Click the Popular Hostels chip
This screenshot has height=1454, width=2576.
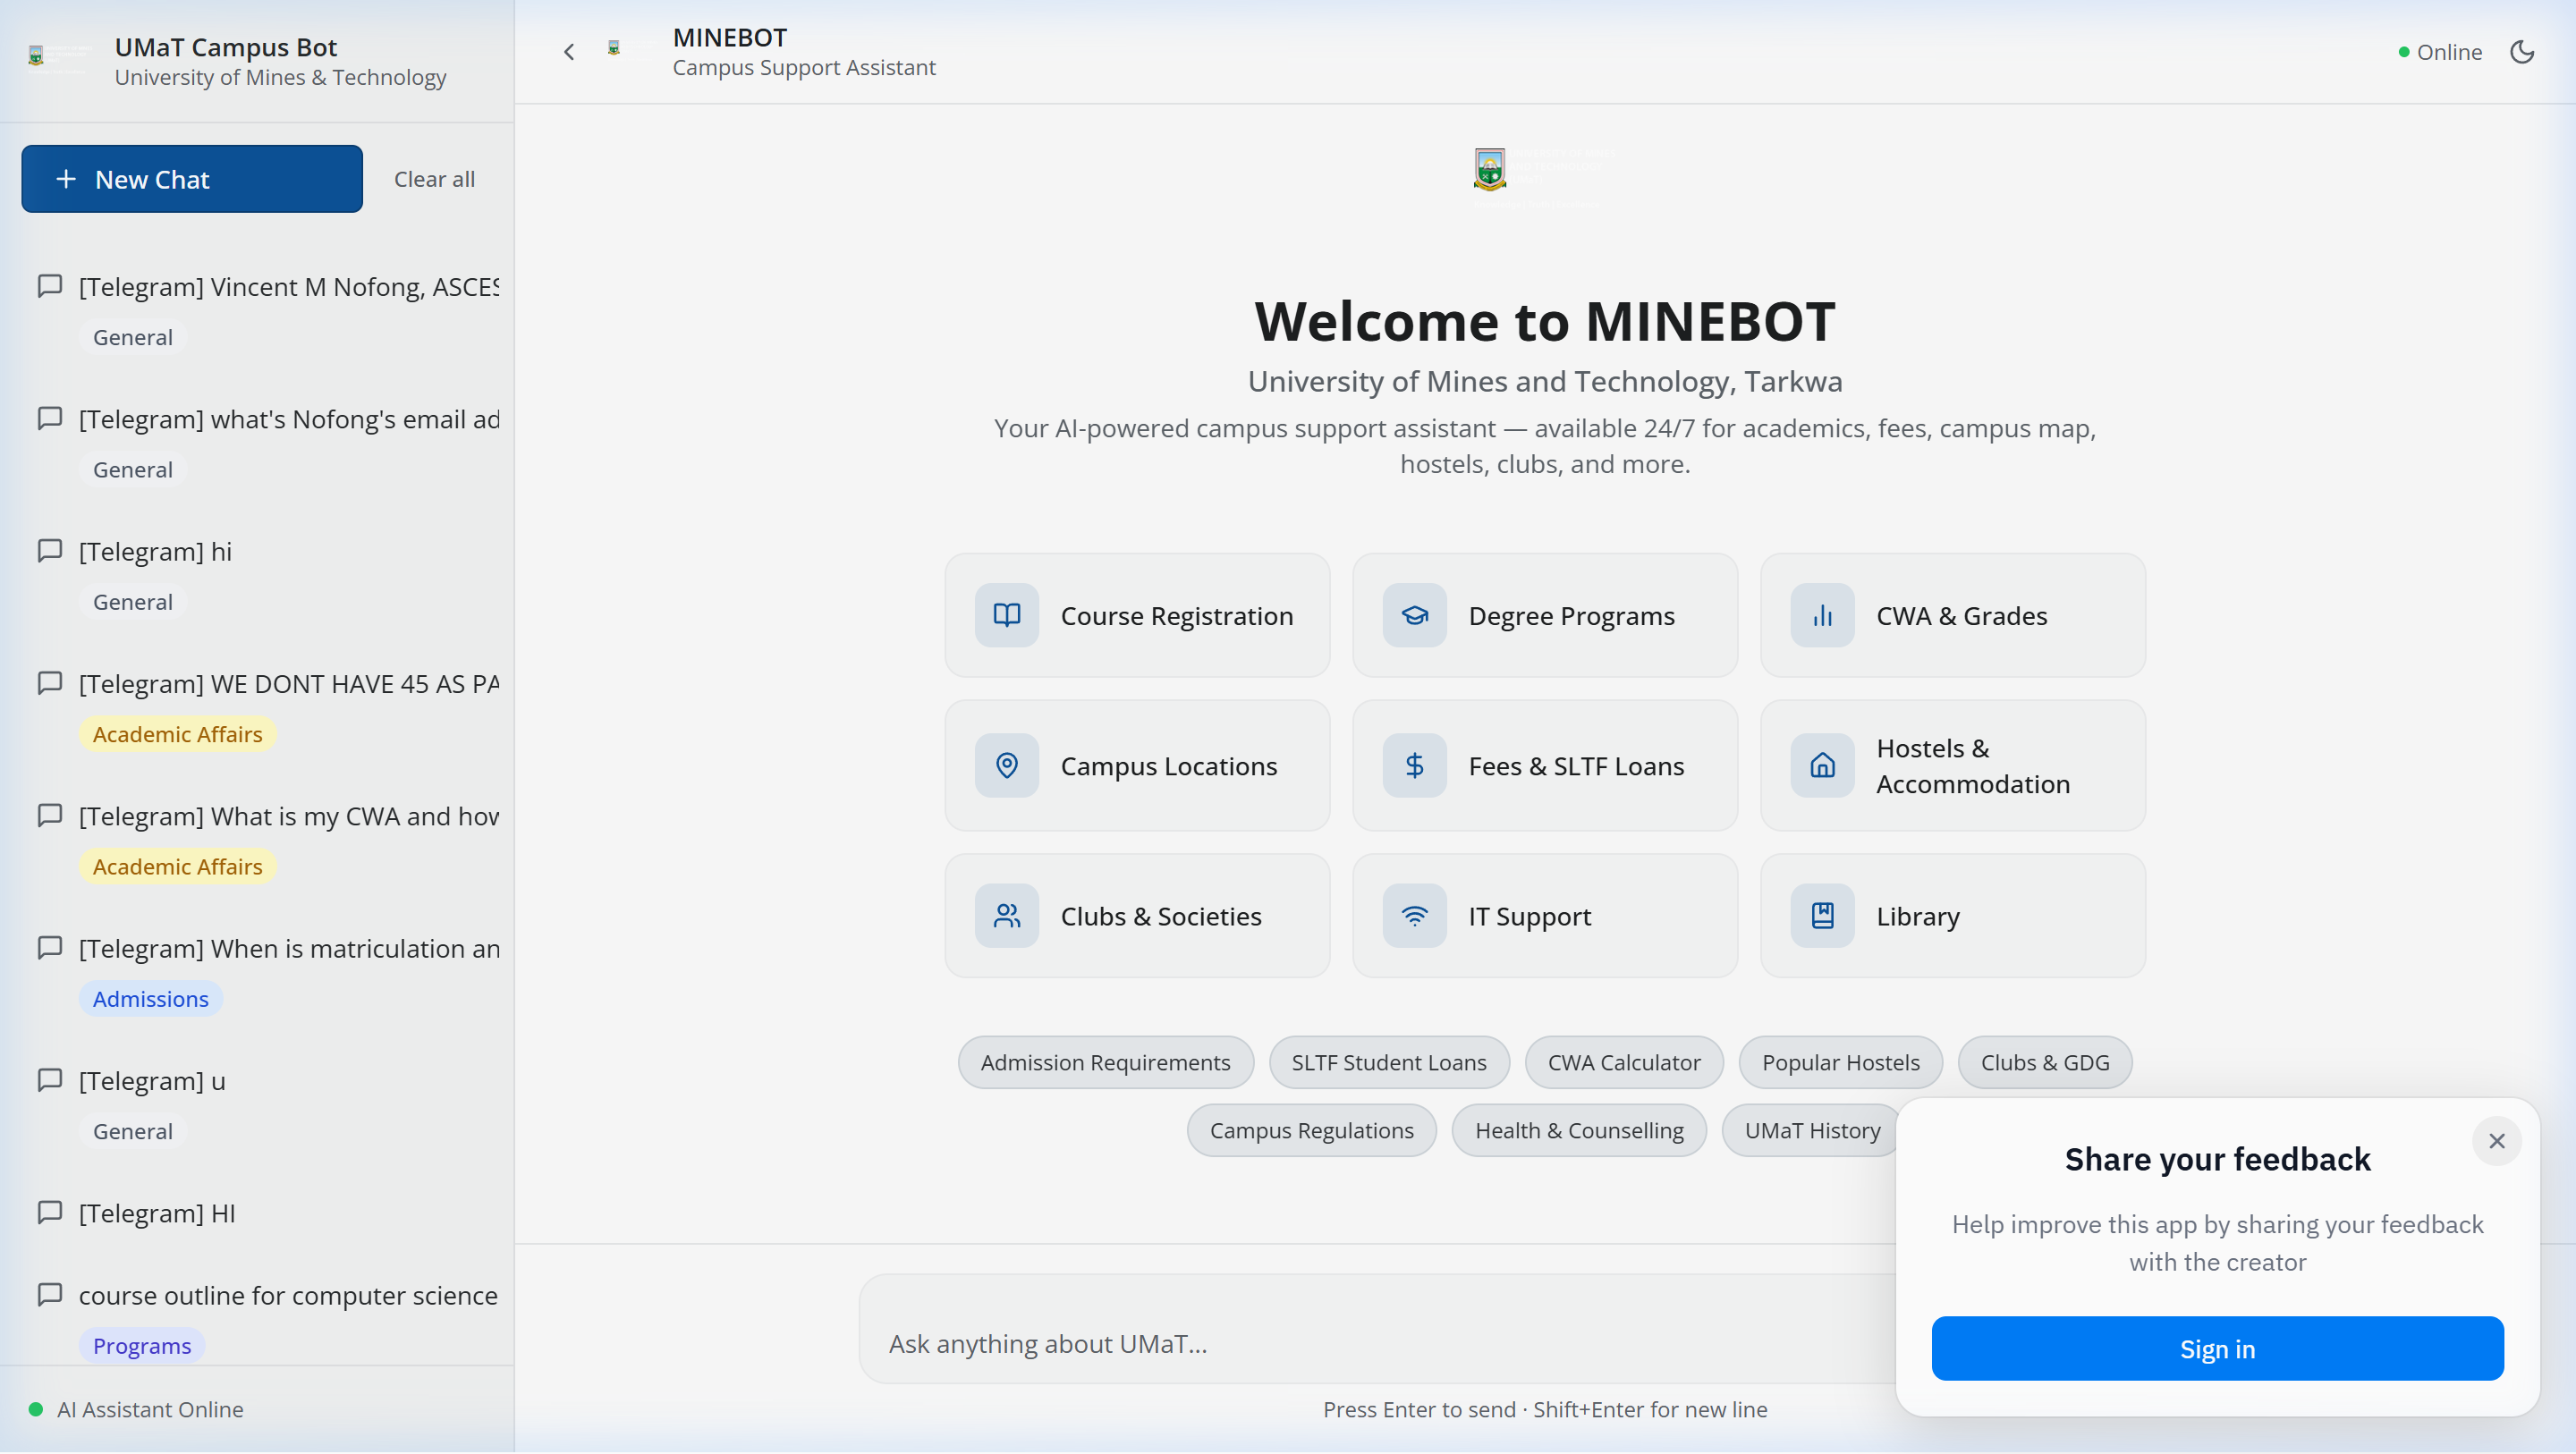point(1841,1062)
